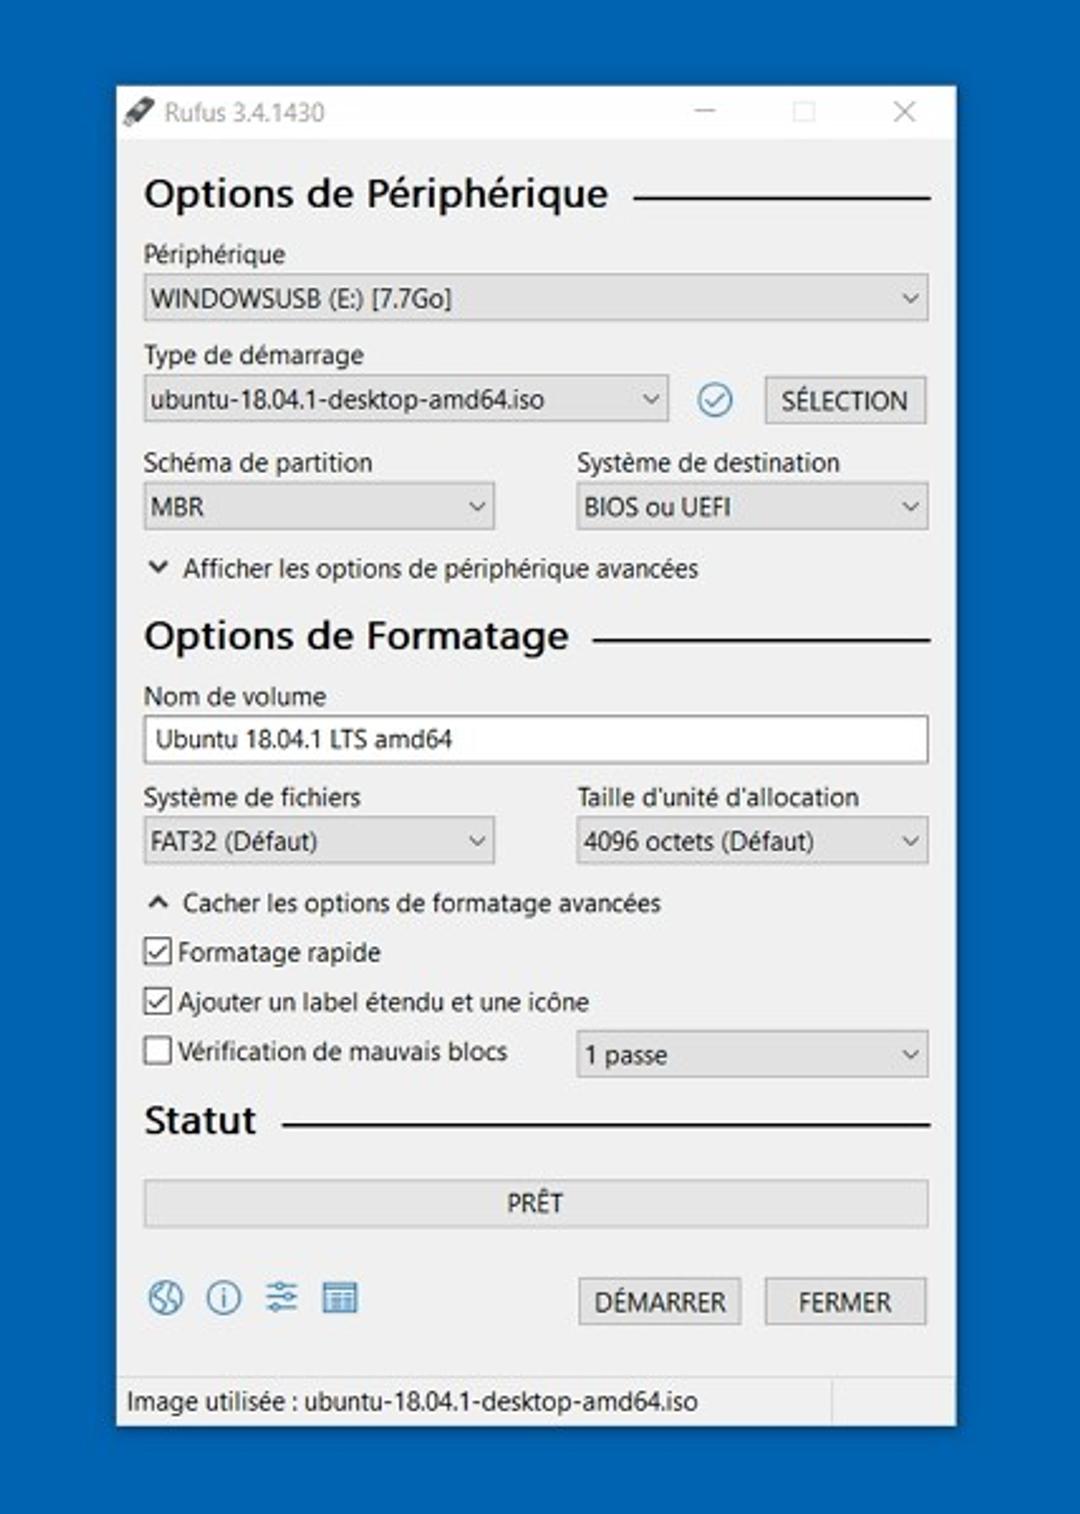Open Schéma de partition MBR dropdown
The width and height of the screenshot is (1080, 1514).
pyautogui.click(x=318, y=507)
